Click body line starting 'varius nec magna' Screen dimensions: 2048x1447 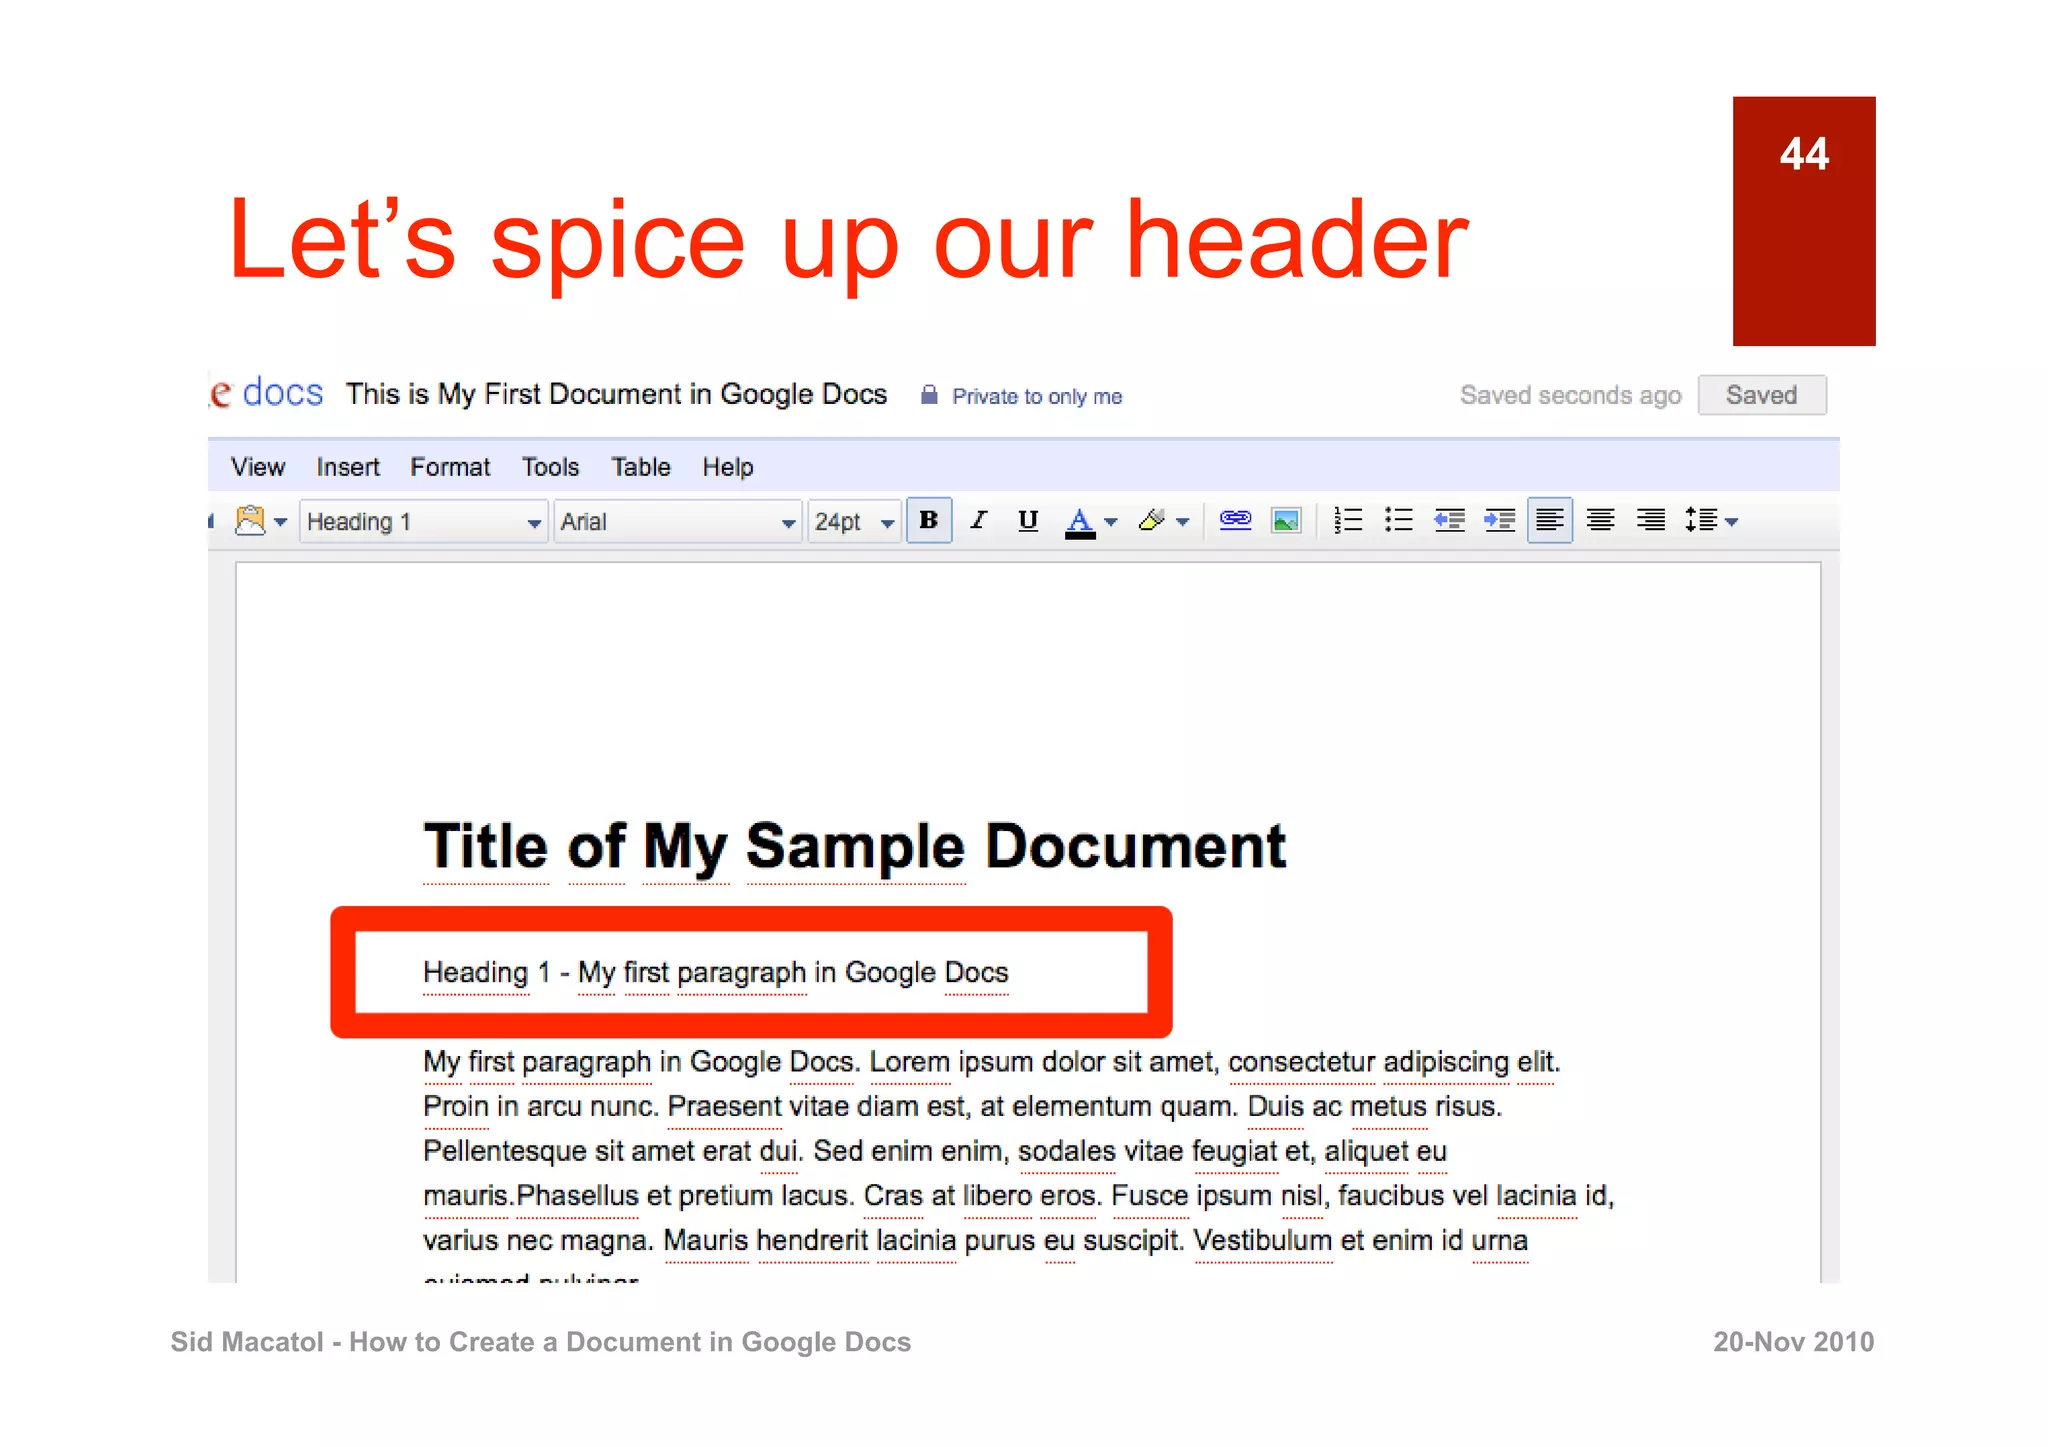(975, 1241)
